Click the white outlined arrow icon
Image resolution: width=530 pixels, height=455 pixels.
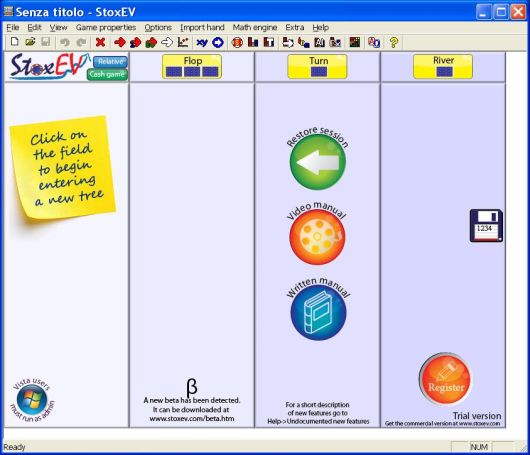coord(167,42)
